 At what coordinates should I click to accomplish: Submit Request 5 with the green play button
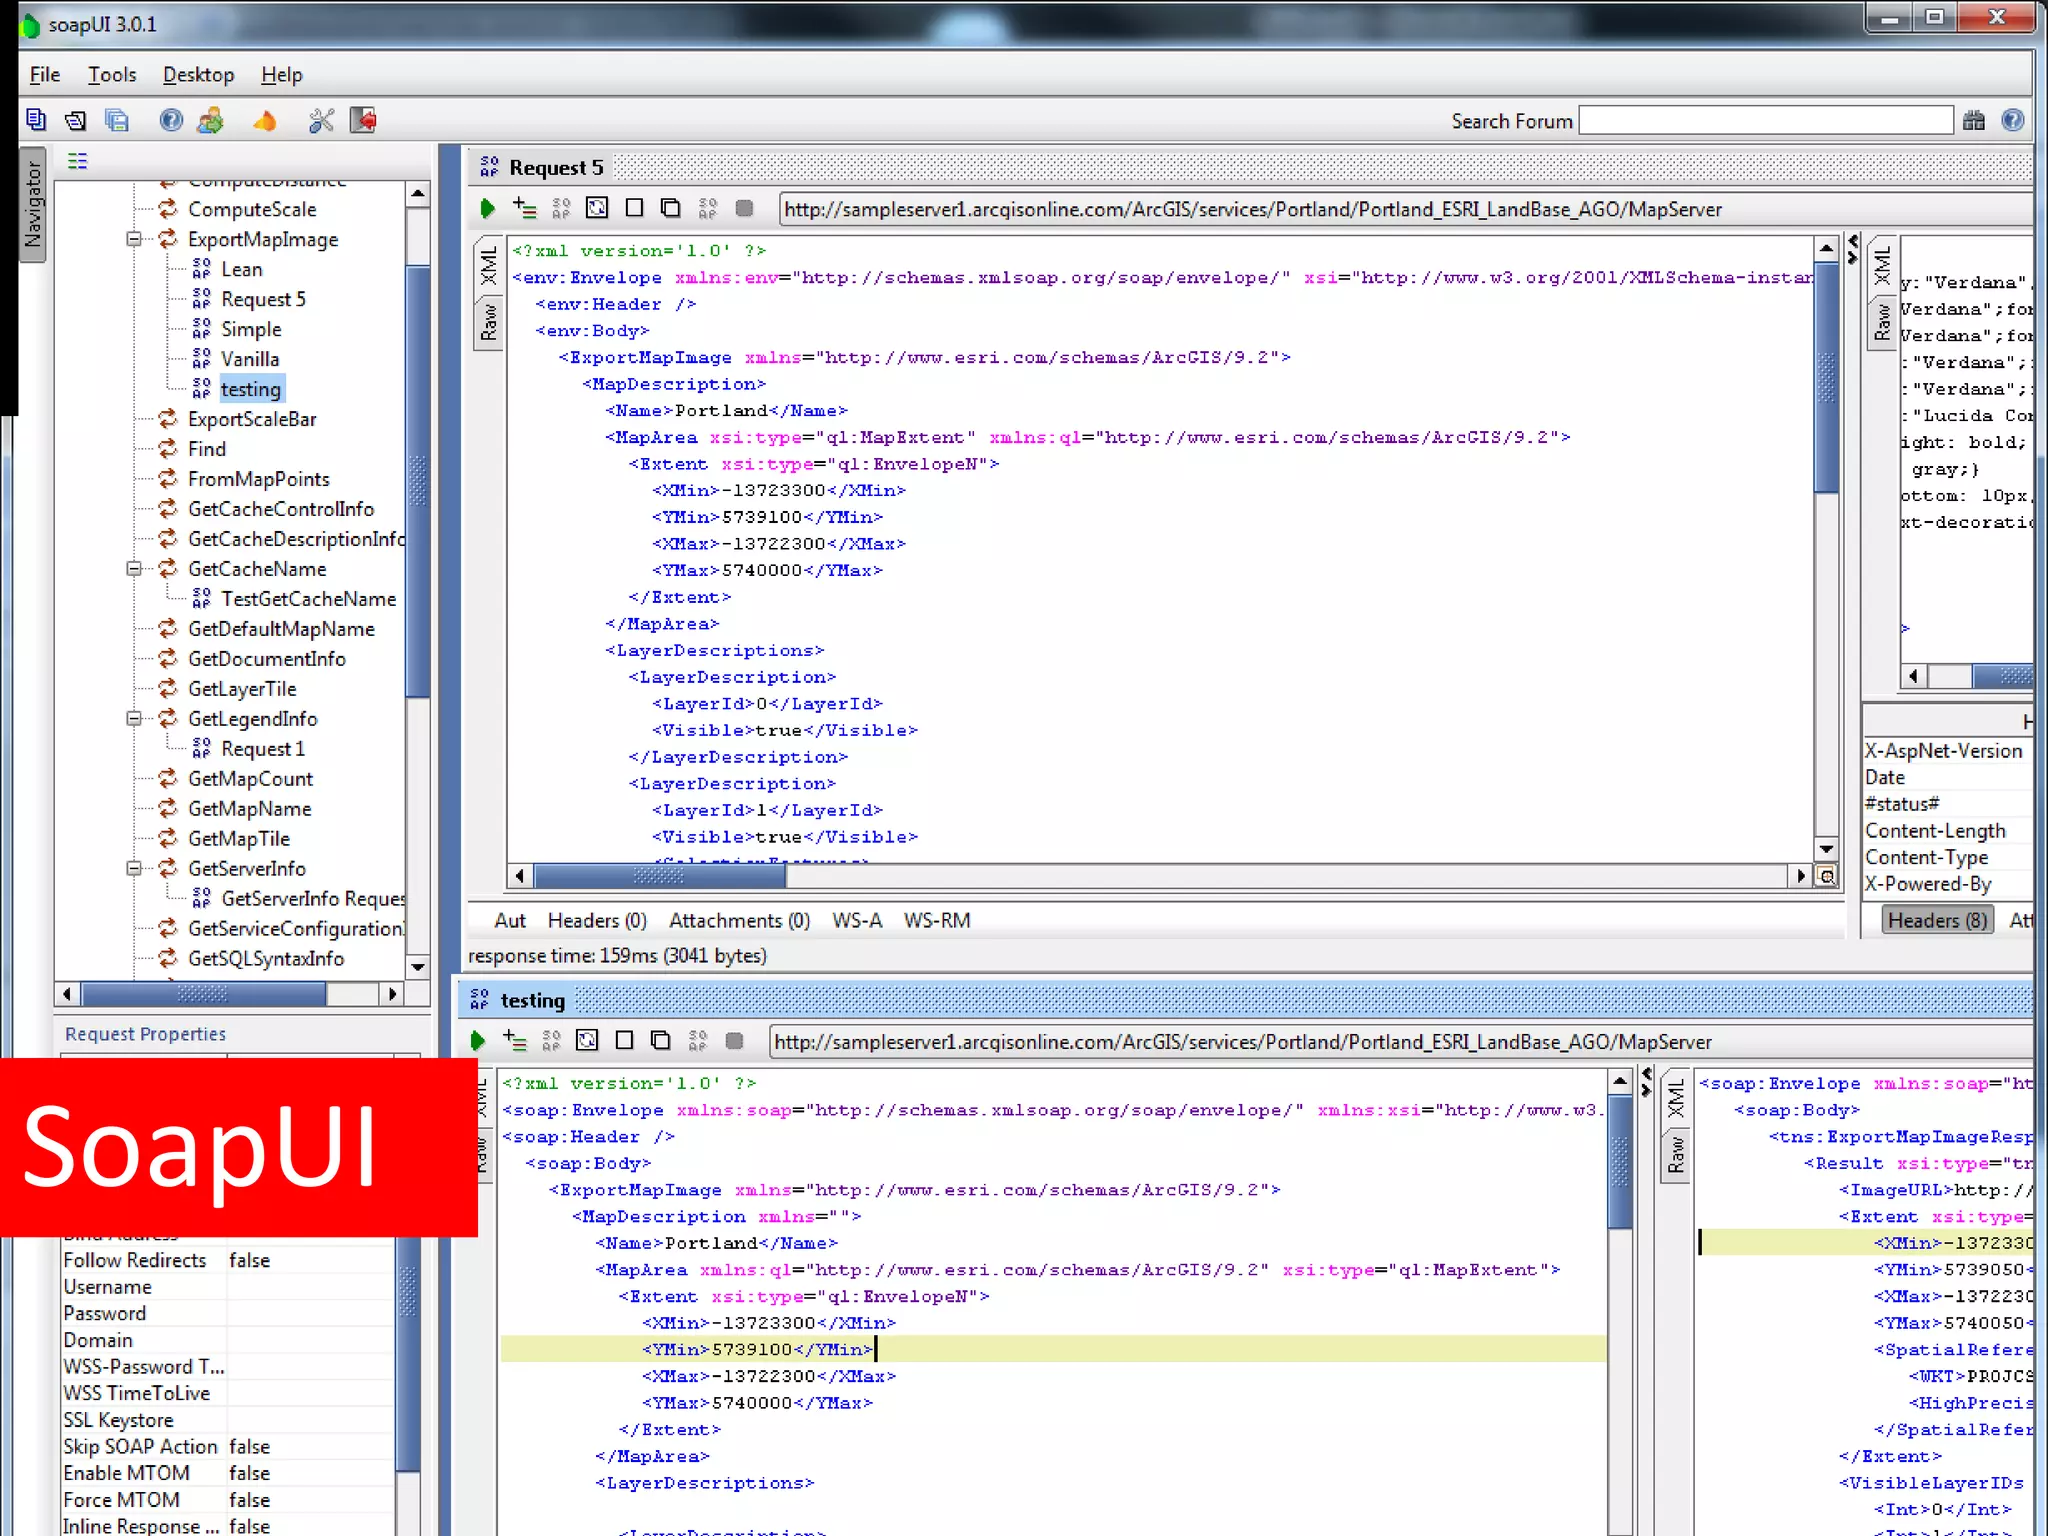coord(487,208)
